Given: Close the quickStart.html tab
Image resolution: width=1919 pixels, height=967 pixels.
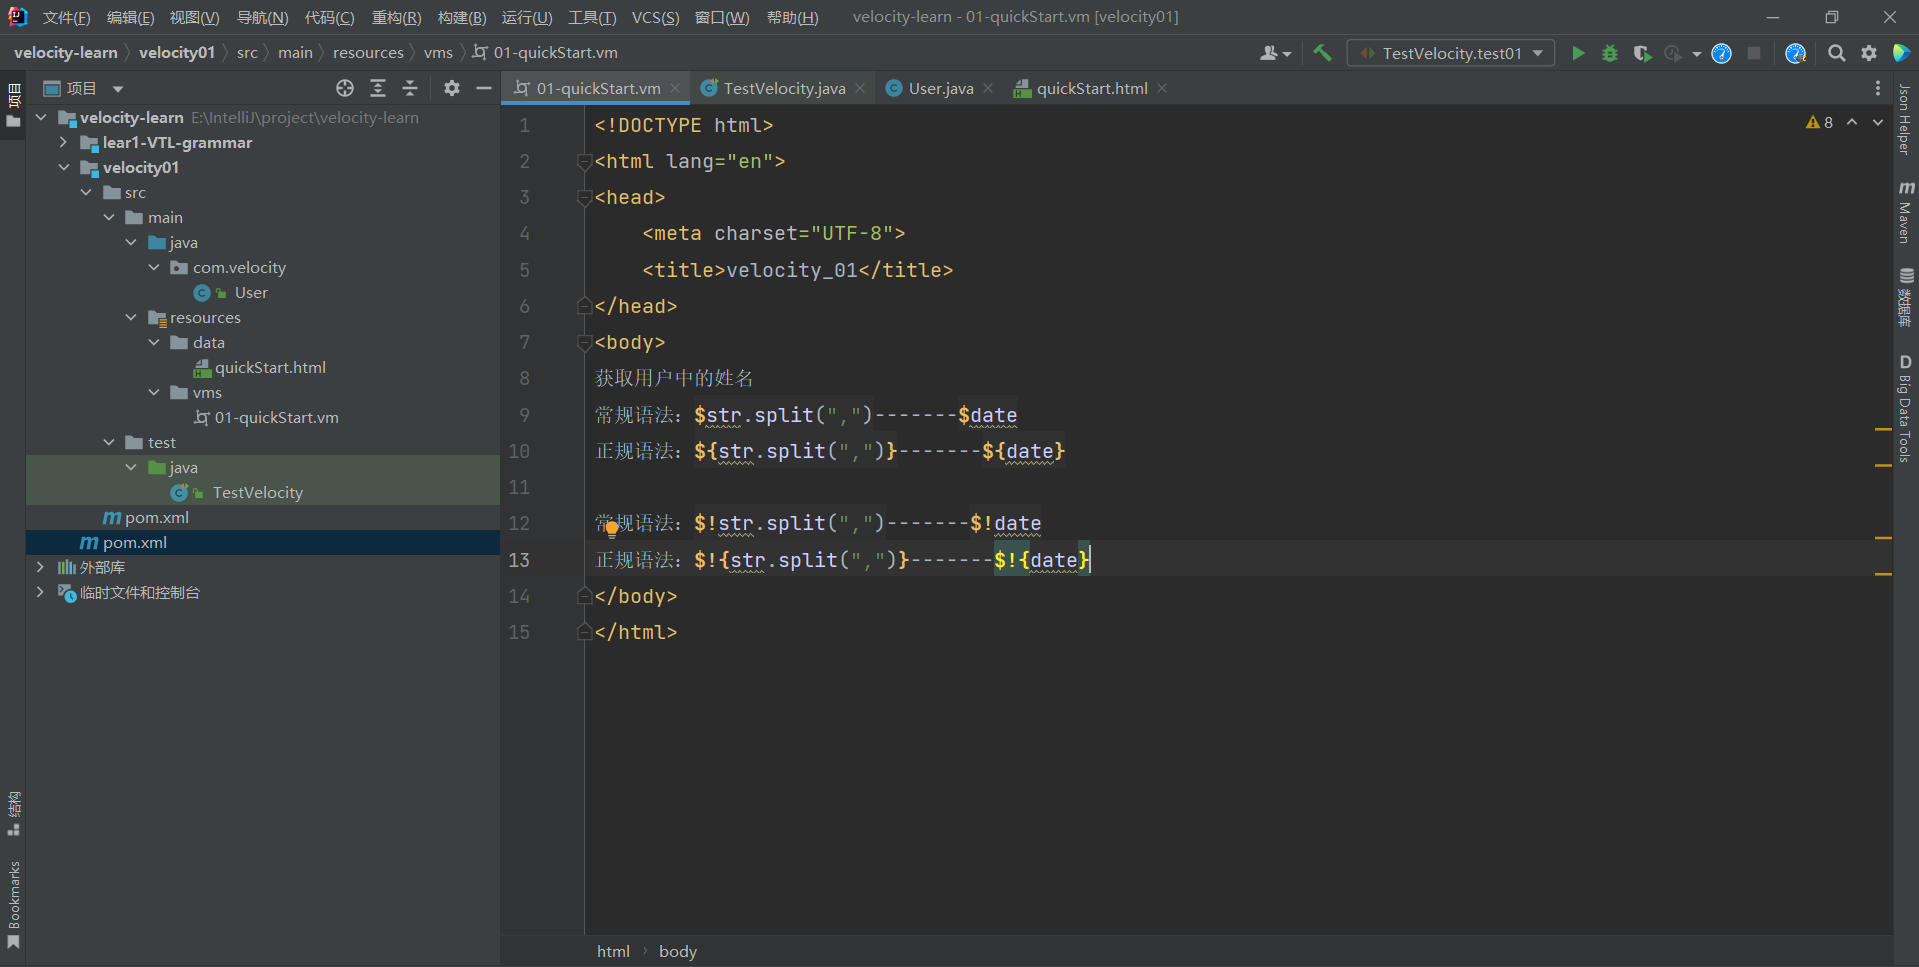Looking at the screenshot, I should 1162,88.
